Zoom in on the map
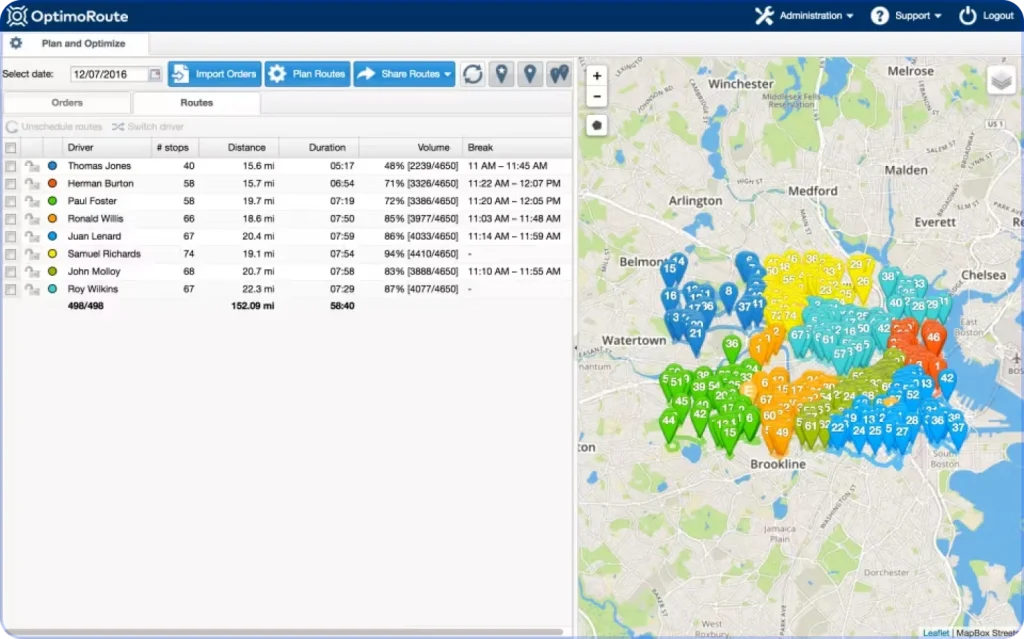Viewport: 1024px width, 639px height. (x=597, y=76)
